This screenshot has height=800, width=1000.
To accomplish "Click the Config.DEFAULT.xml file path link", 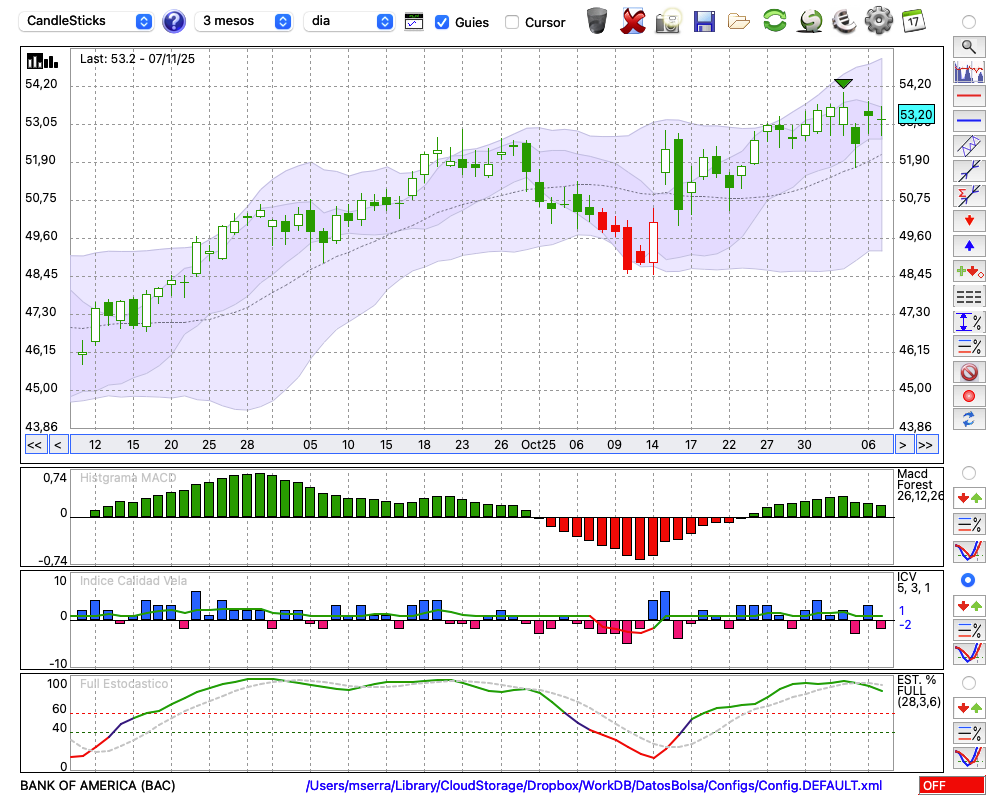I will pyautogui.click(x=594, y=786).
